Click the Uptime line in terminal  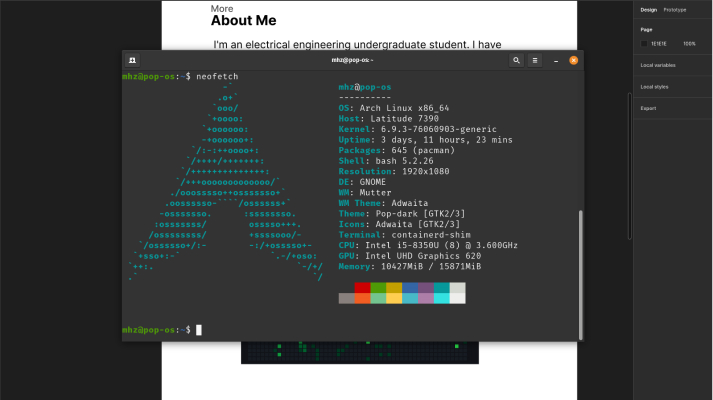coord(425,140)
